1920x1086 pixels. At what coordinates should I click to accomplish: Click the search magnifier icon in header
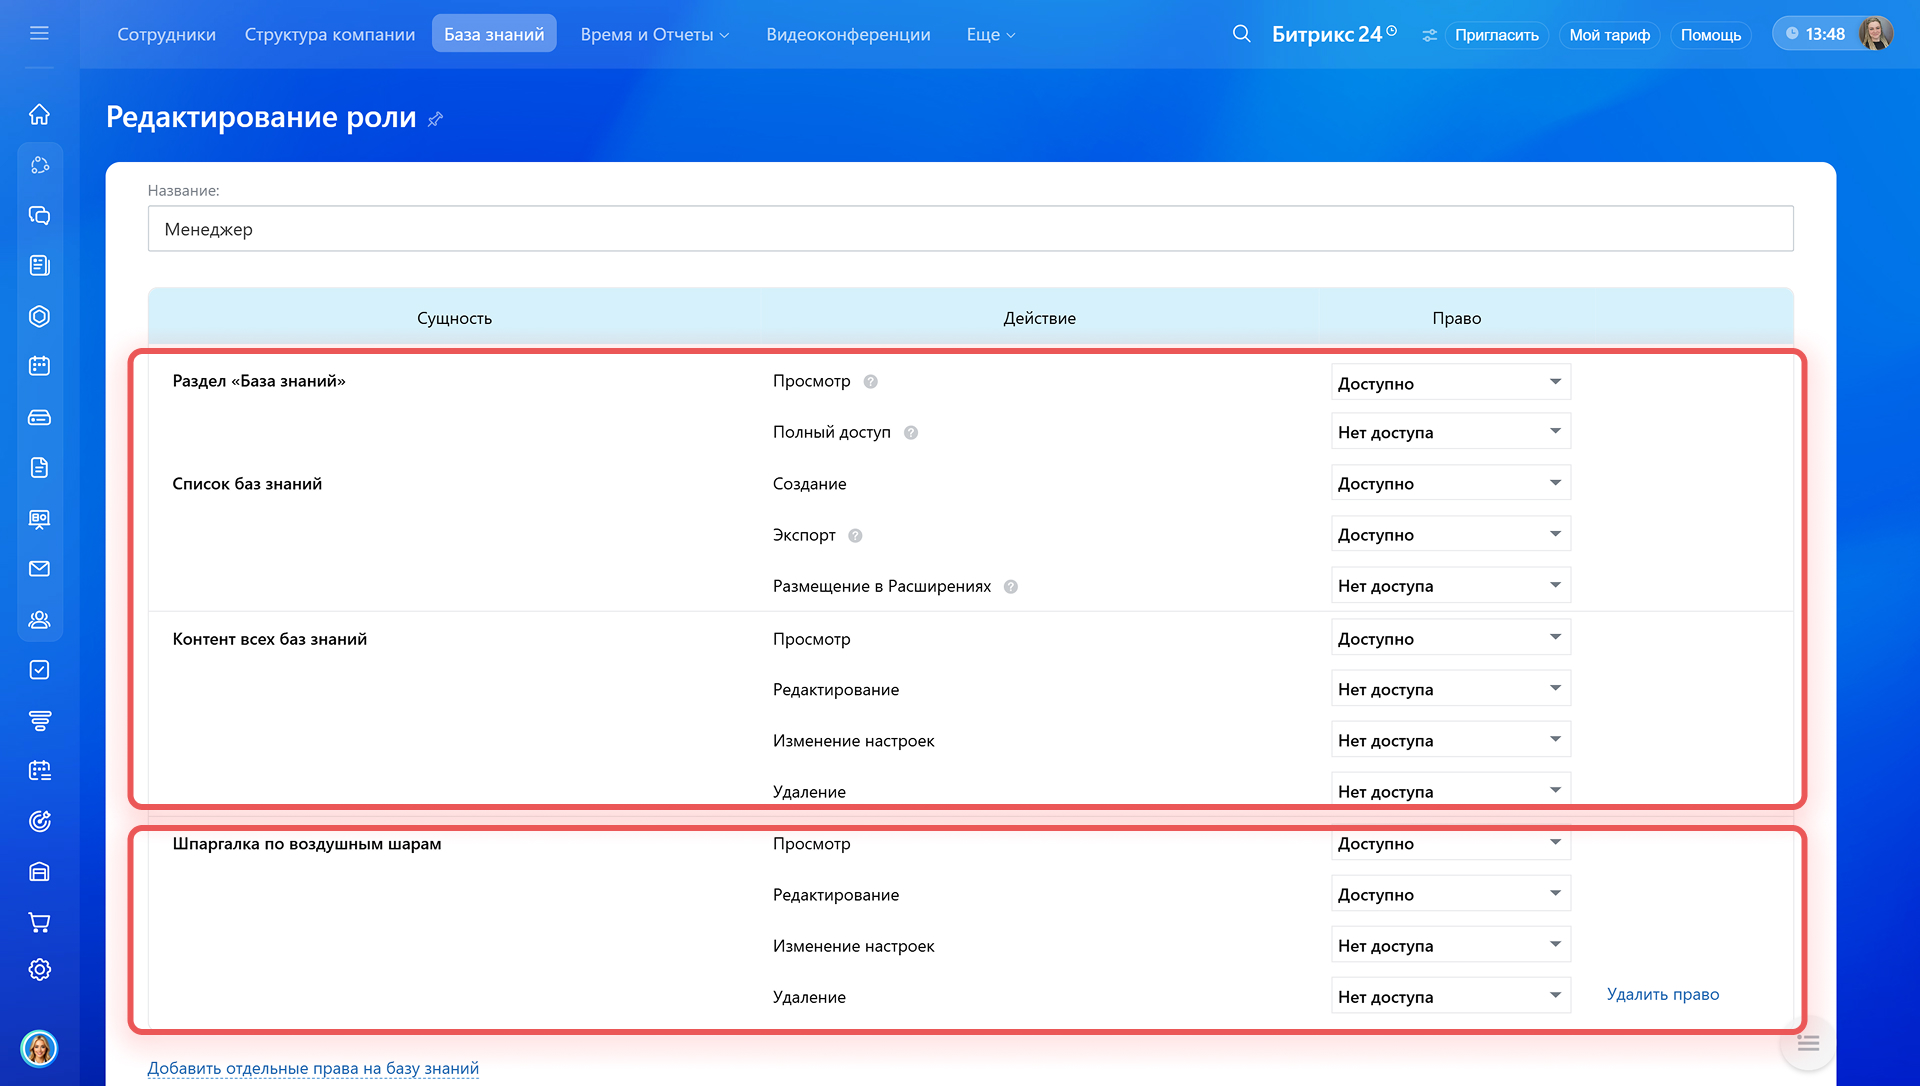point(1241,34)
